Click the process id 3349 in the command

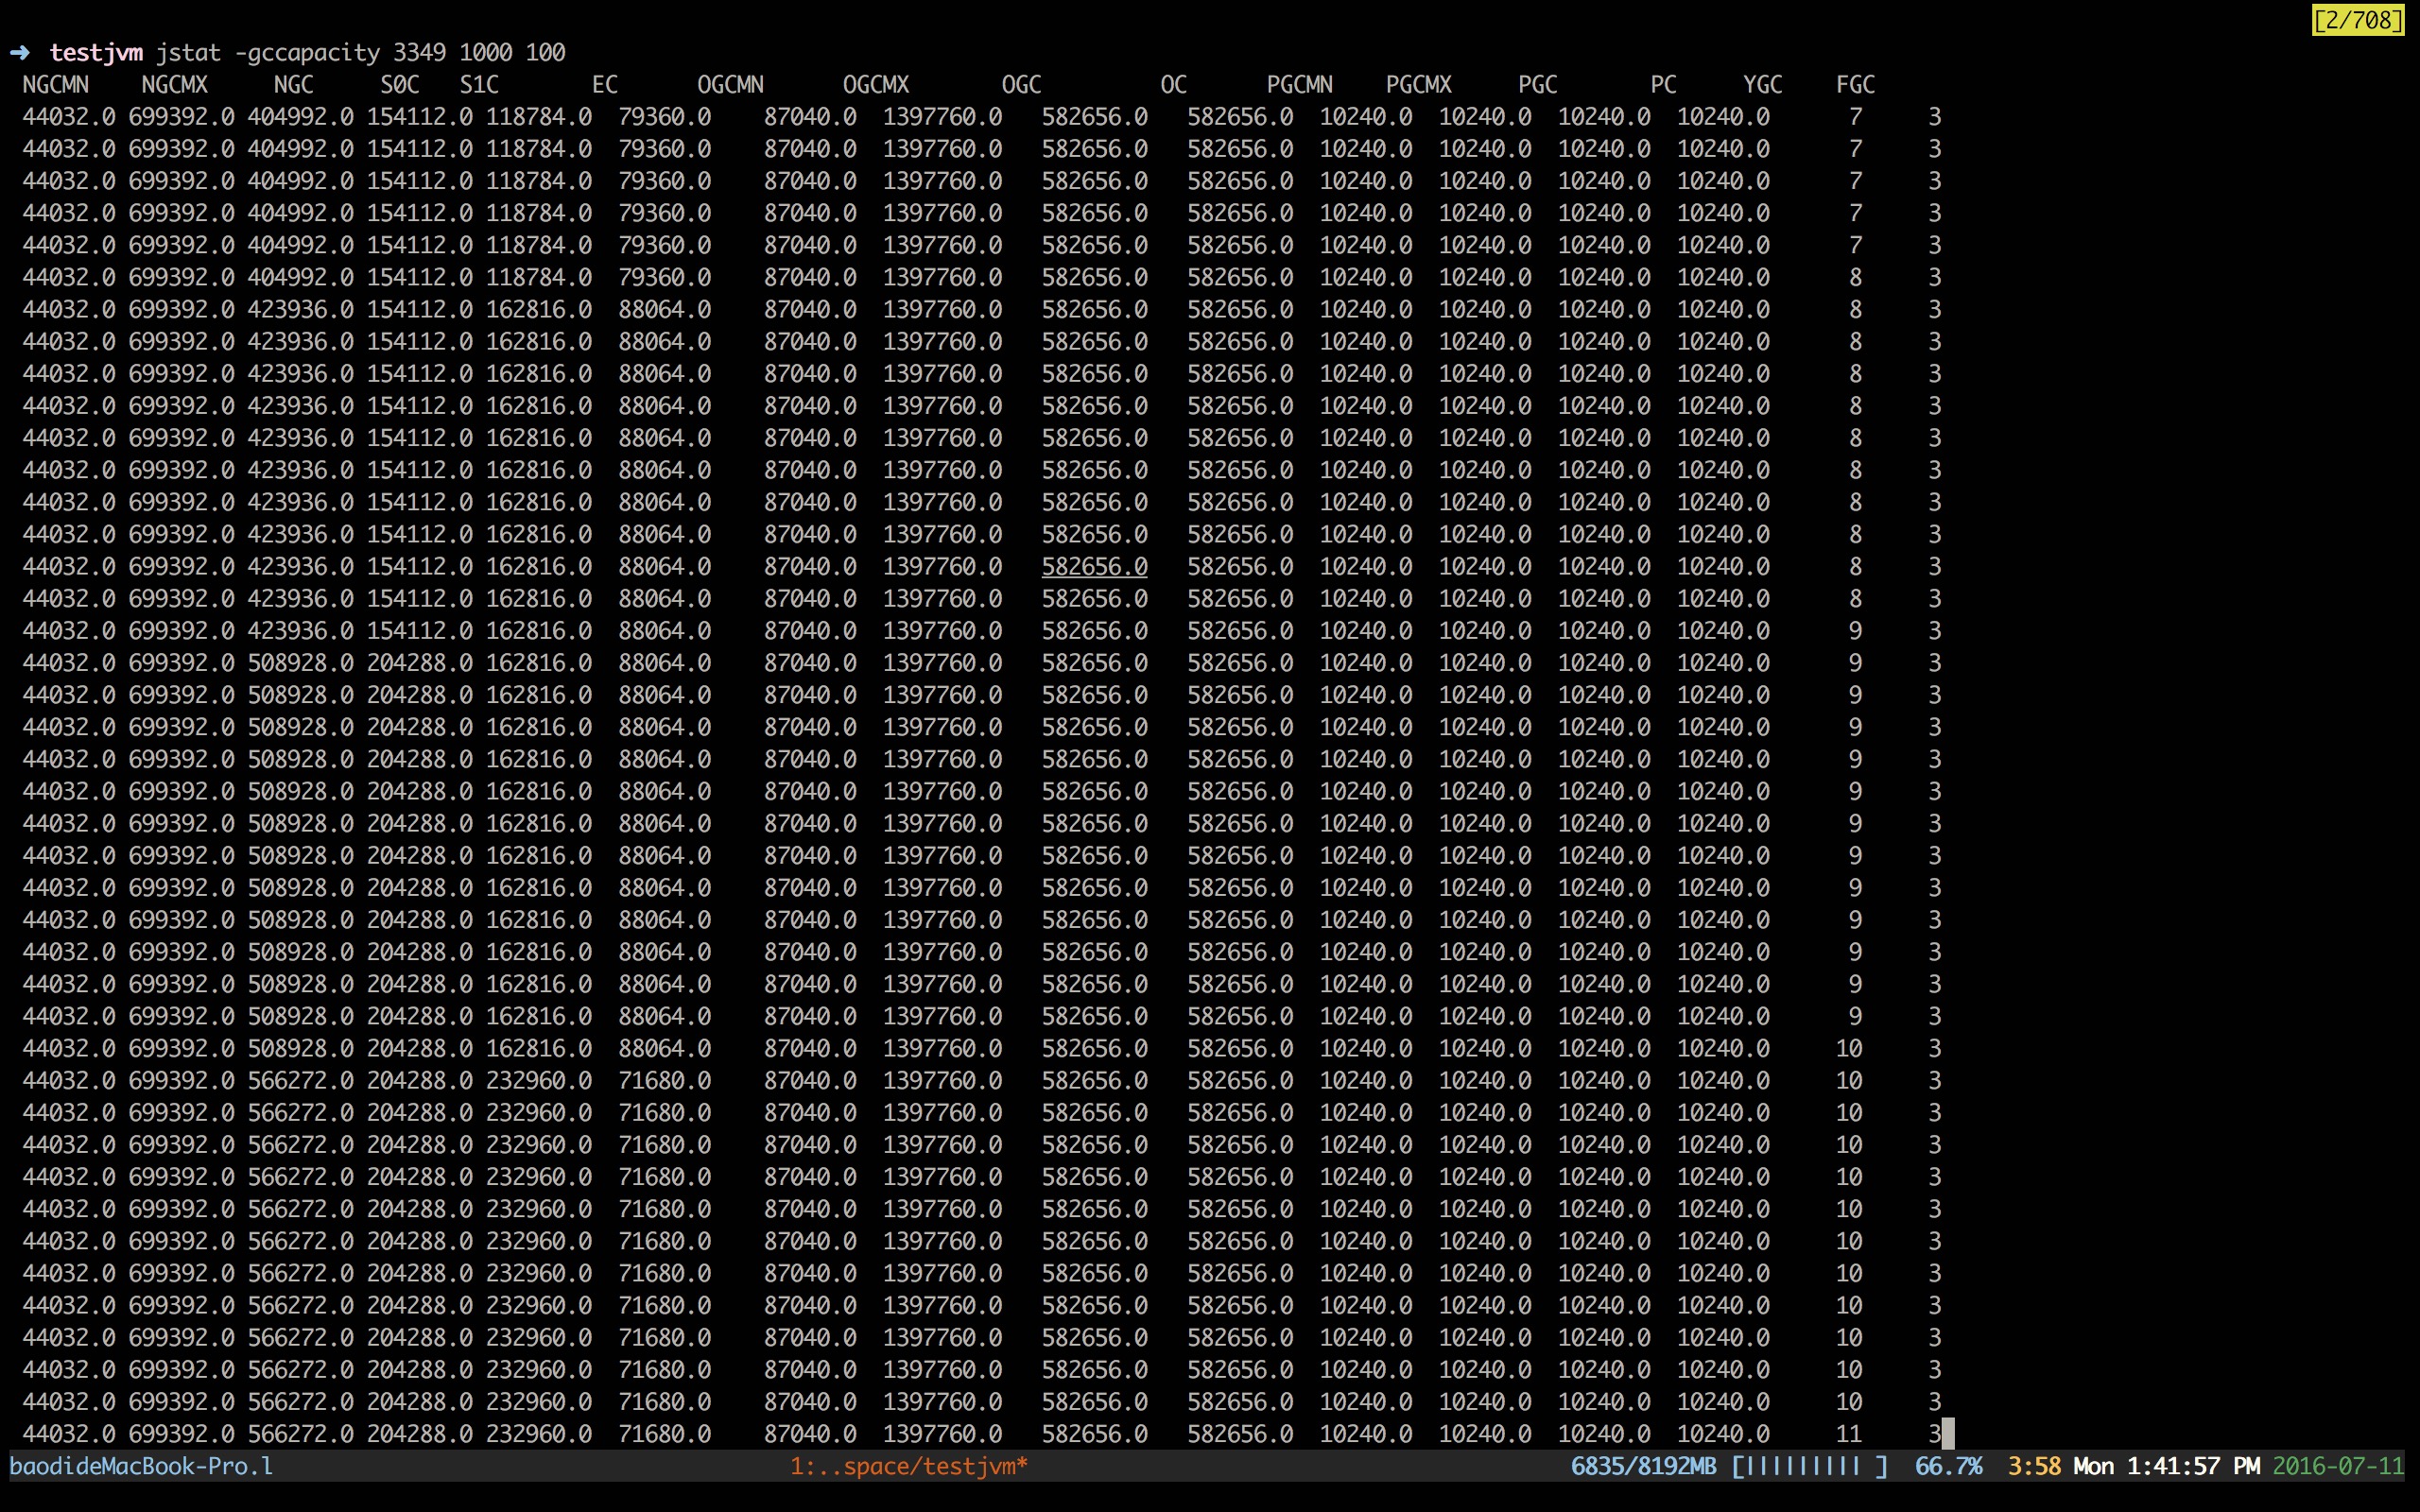(x=419, y=52)
